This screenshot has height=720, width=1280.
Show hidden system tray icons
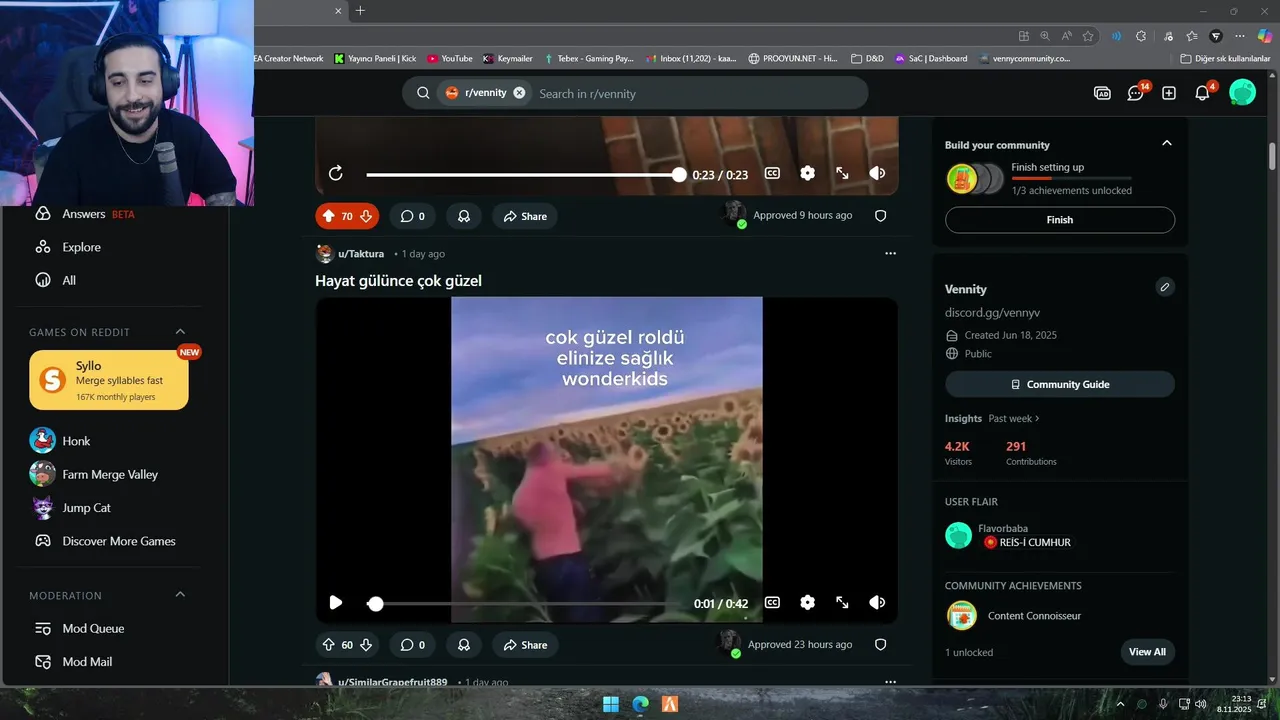click(1120, 704)
